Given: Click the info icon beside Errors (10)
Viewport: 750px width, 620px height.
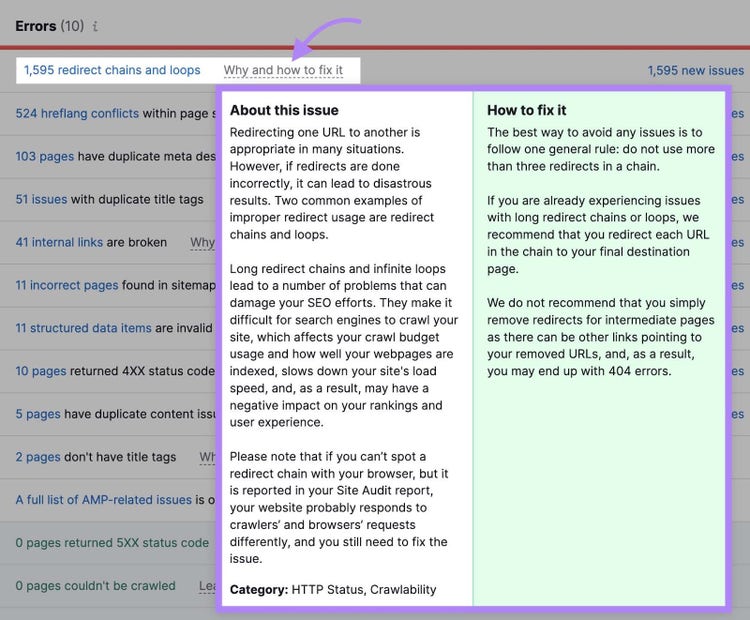Looking at the screenshot, I should pyautogui.click(x=95, y=26).
